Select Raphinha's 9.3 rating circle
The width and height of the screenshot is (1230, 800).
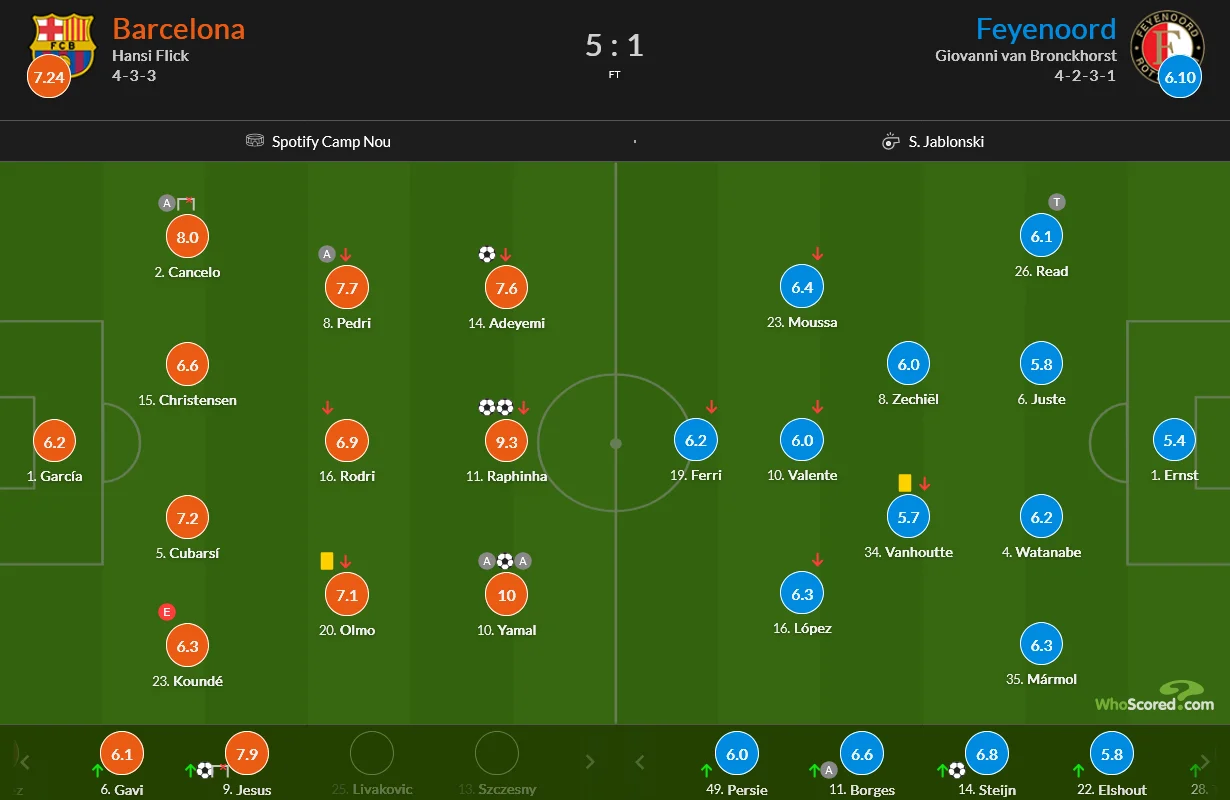pos(507,441)
